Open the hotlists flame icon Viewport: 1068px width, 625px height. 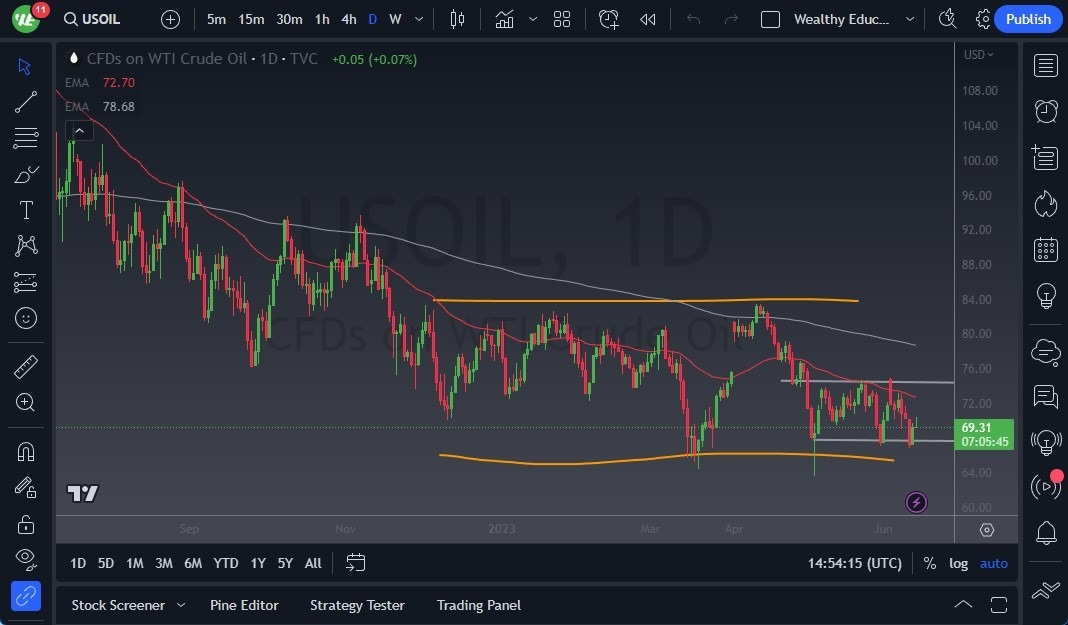pos(1046,204)
